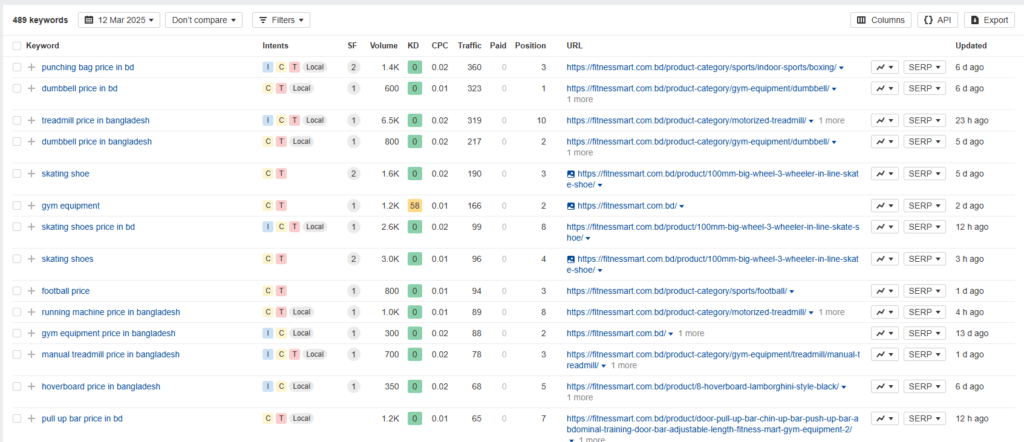Click the Export button
Image resolution: width=1024 pixels, height=442 pixels.
(989, 20)
